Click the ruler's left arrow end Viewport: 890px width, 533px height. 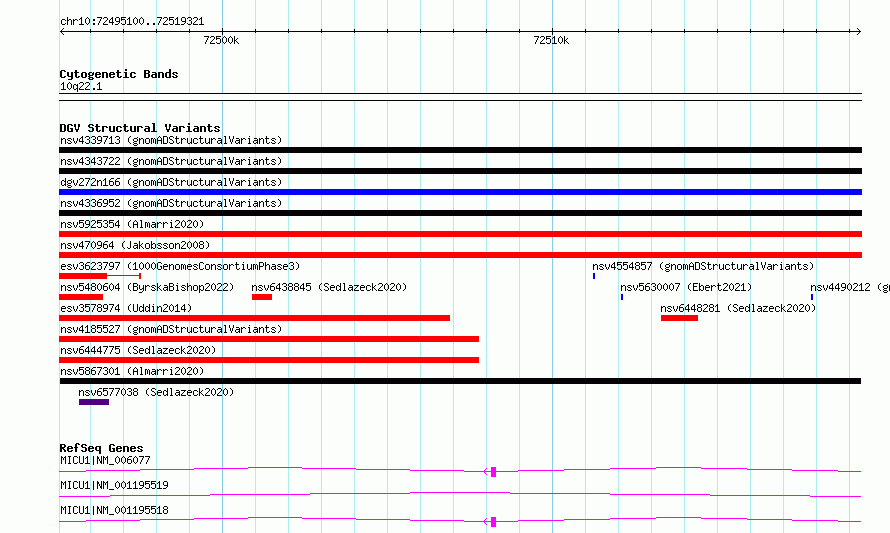[62, 32]
